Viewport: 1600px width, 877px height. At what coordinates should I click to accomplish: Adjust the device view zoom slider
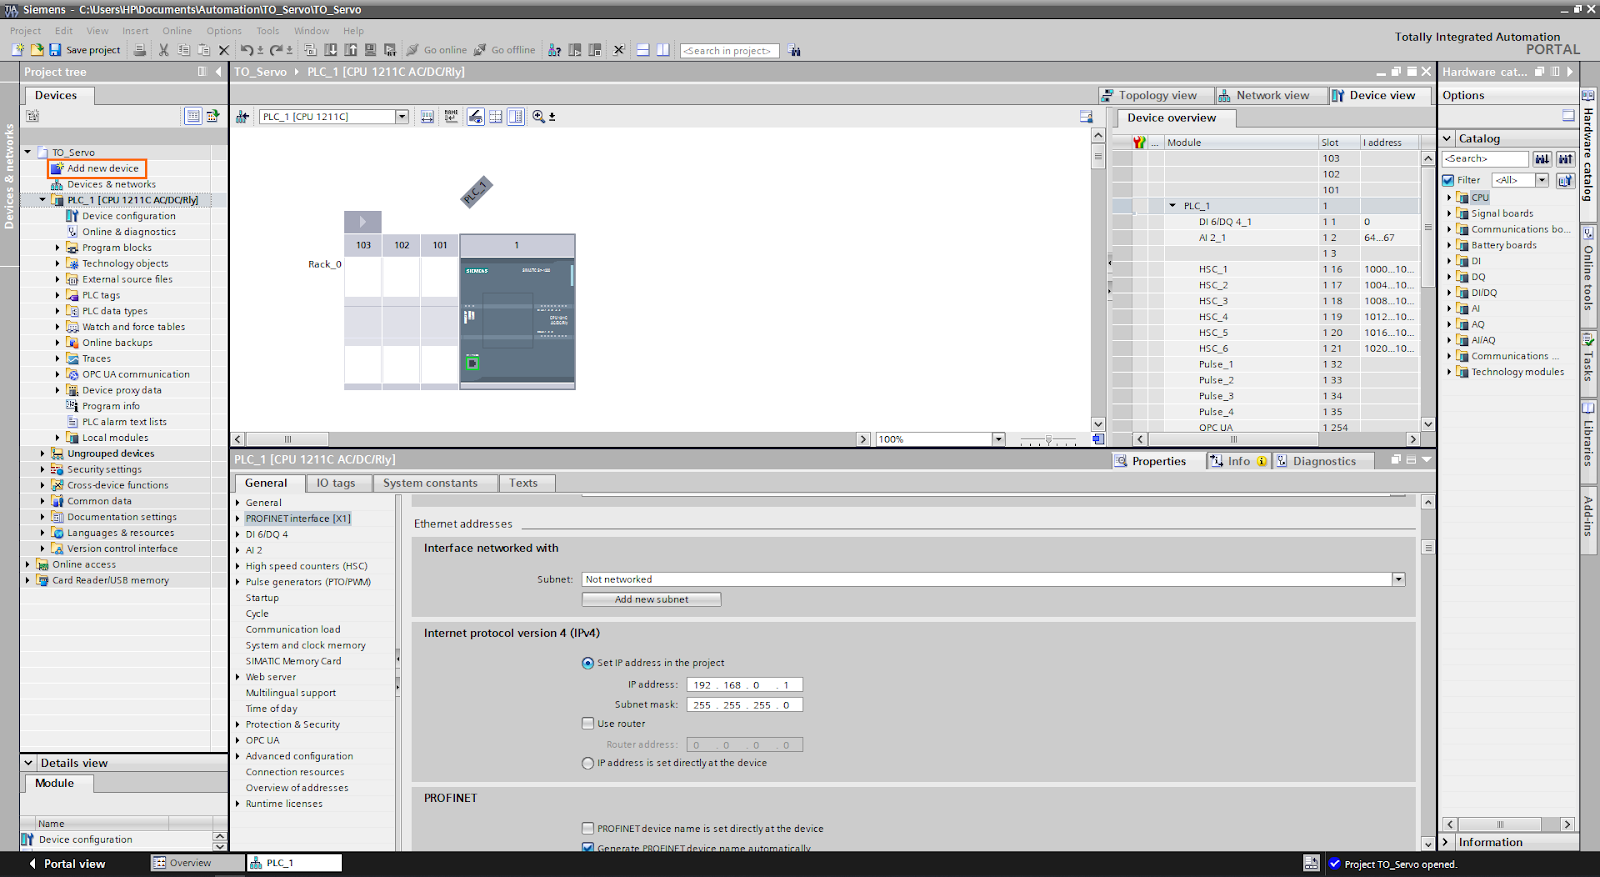coord(1047,439)
